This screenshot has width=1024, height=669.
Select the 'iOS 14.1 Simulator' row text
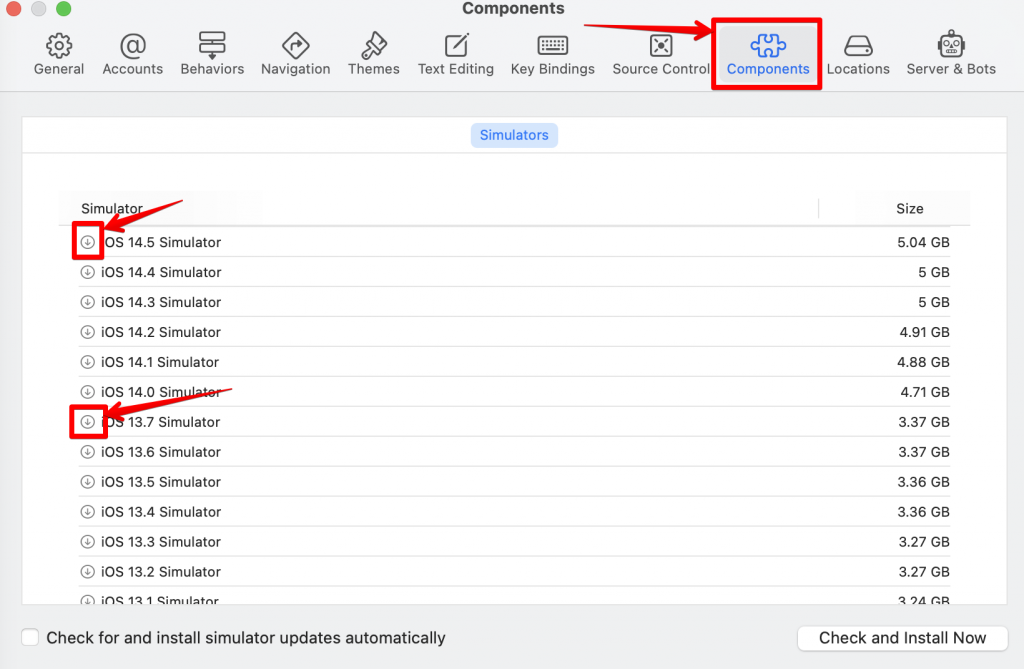tap(160, 363)
